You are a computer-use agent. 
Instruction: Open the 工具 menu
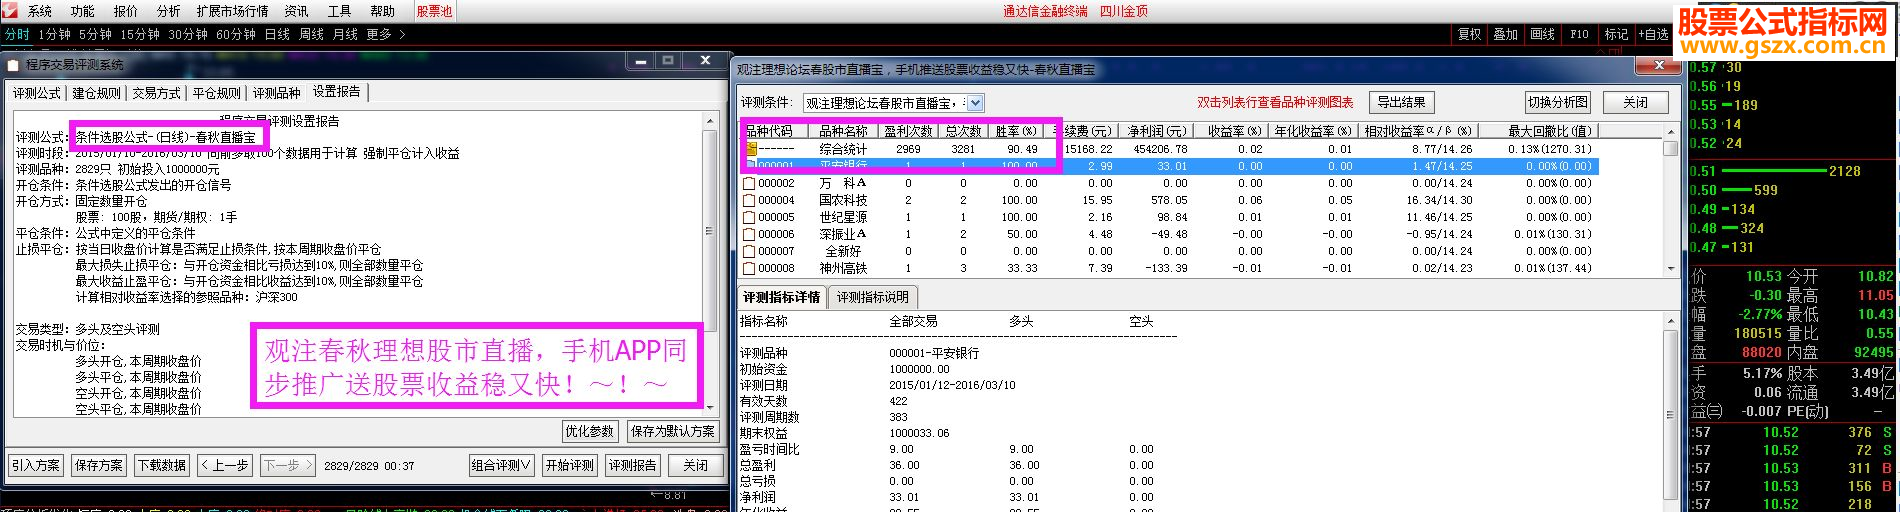tap(340, 11)
